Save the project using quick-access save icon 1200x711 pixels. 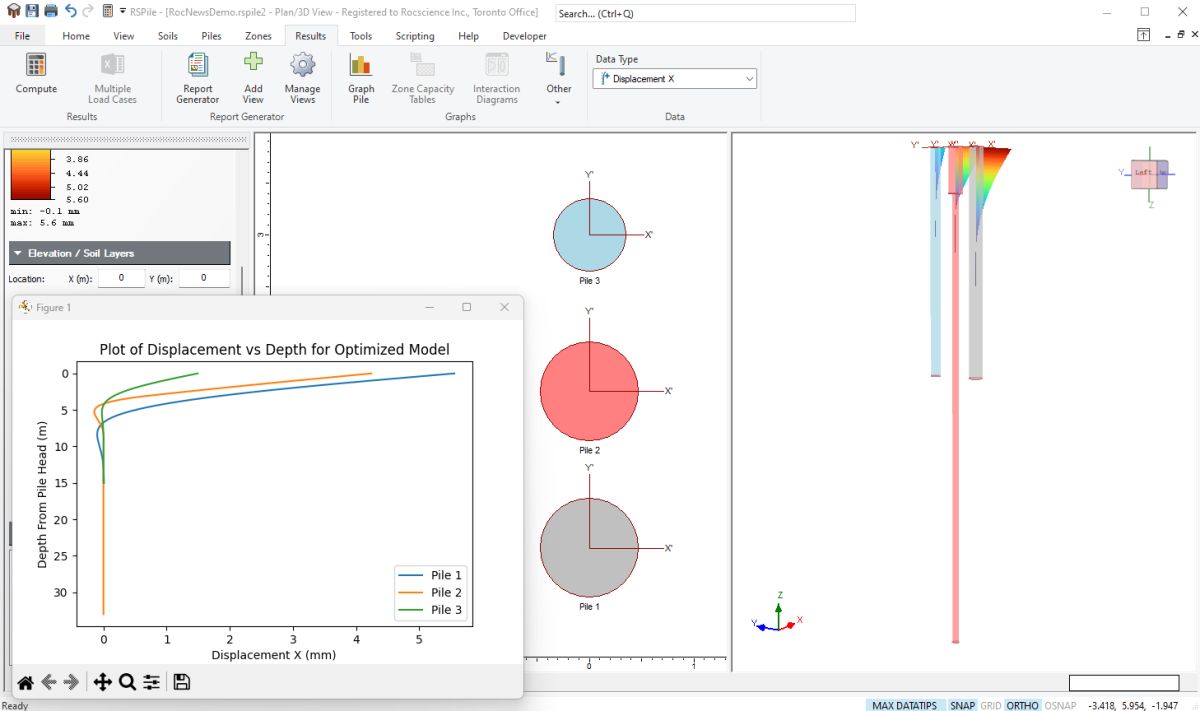click(x=32, y=11)
